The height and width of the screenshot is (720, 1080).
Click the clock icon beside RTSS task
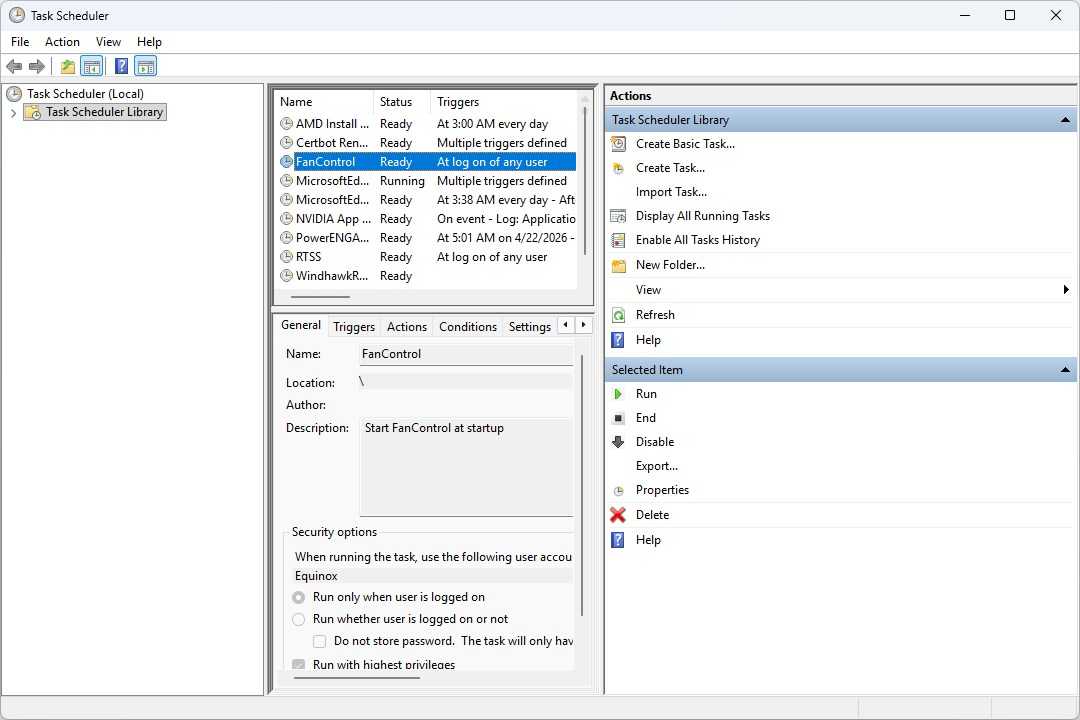pyautogui.click(x=287, y=257)
